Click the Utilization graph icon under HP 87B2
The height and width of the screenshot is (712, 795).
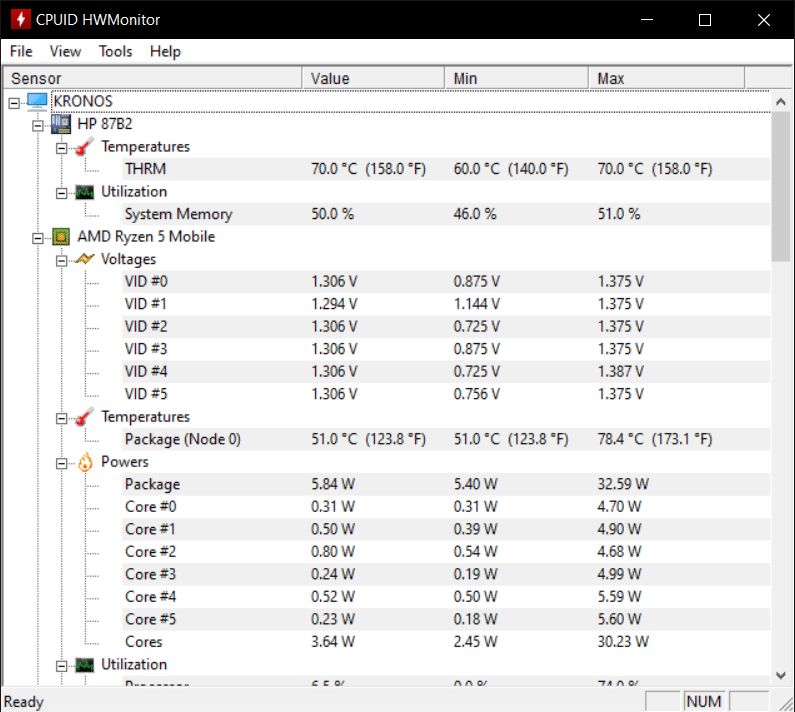(x=85, y=192)
